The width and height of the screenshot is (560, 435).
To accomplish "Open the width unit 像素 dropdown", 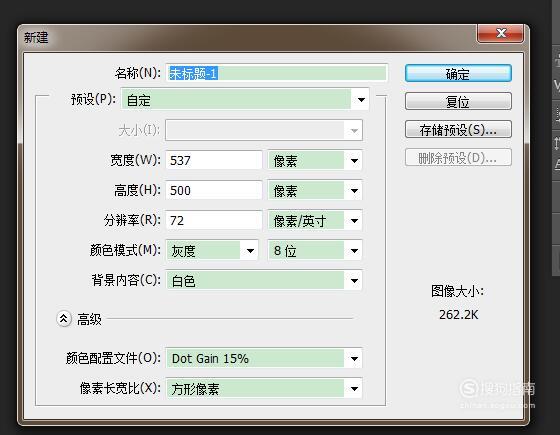I will (315, 161).
